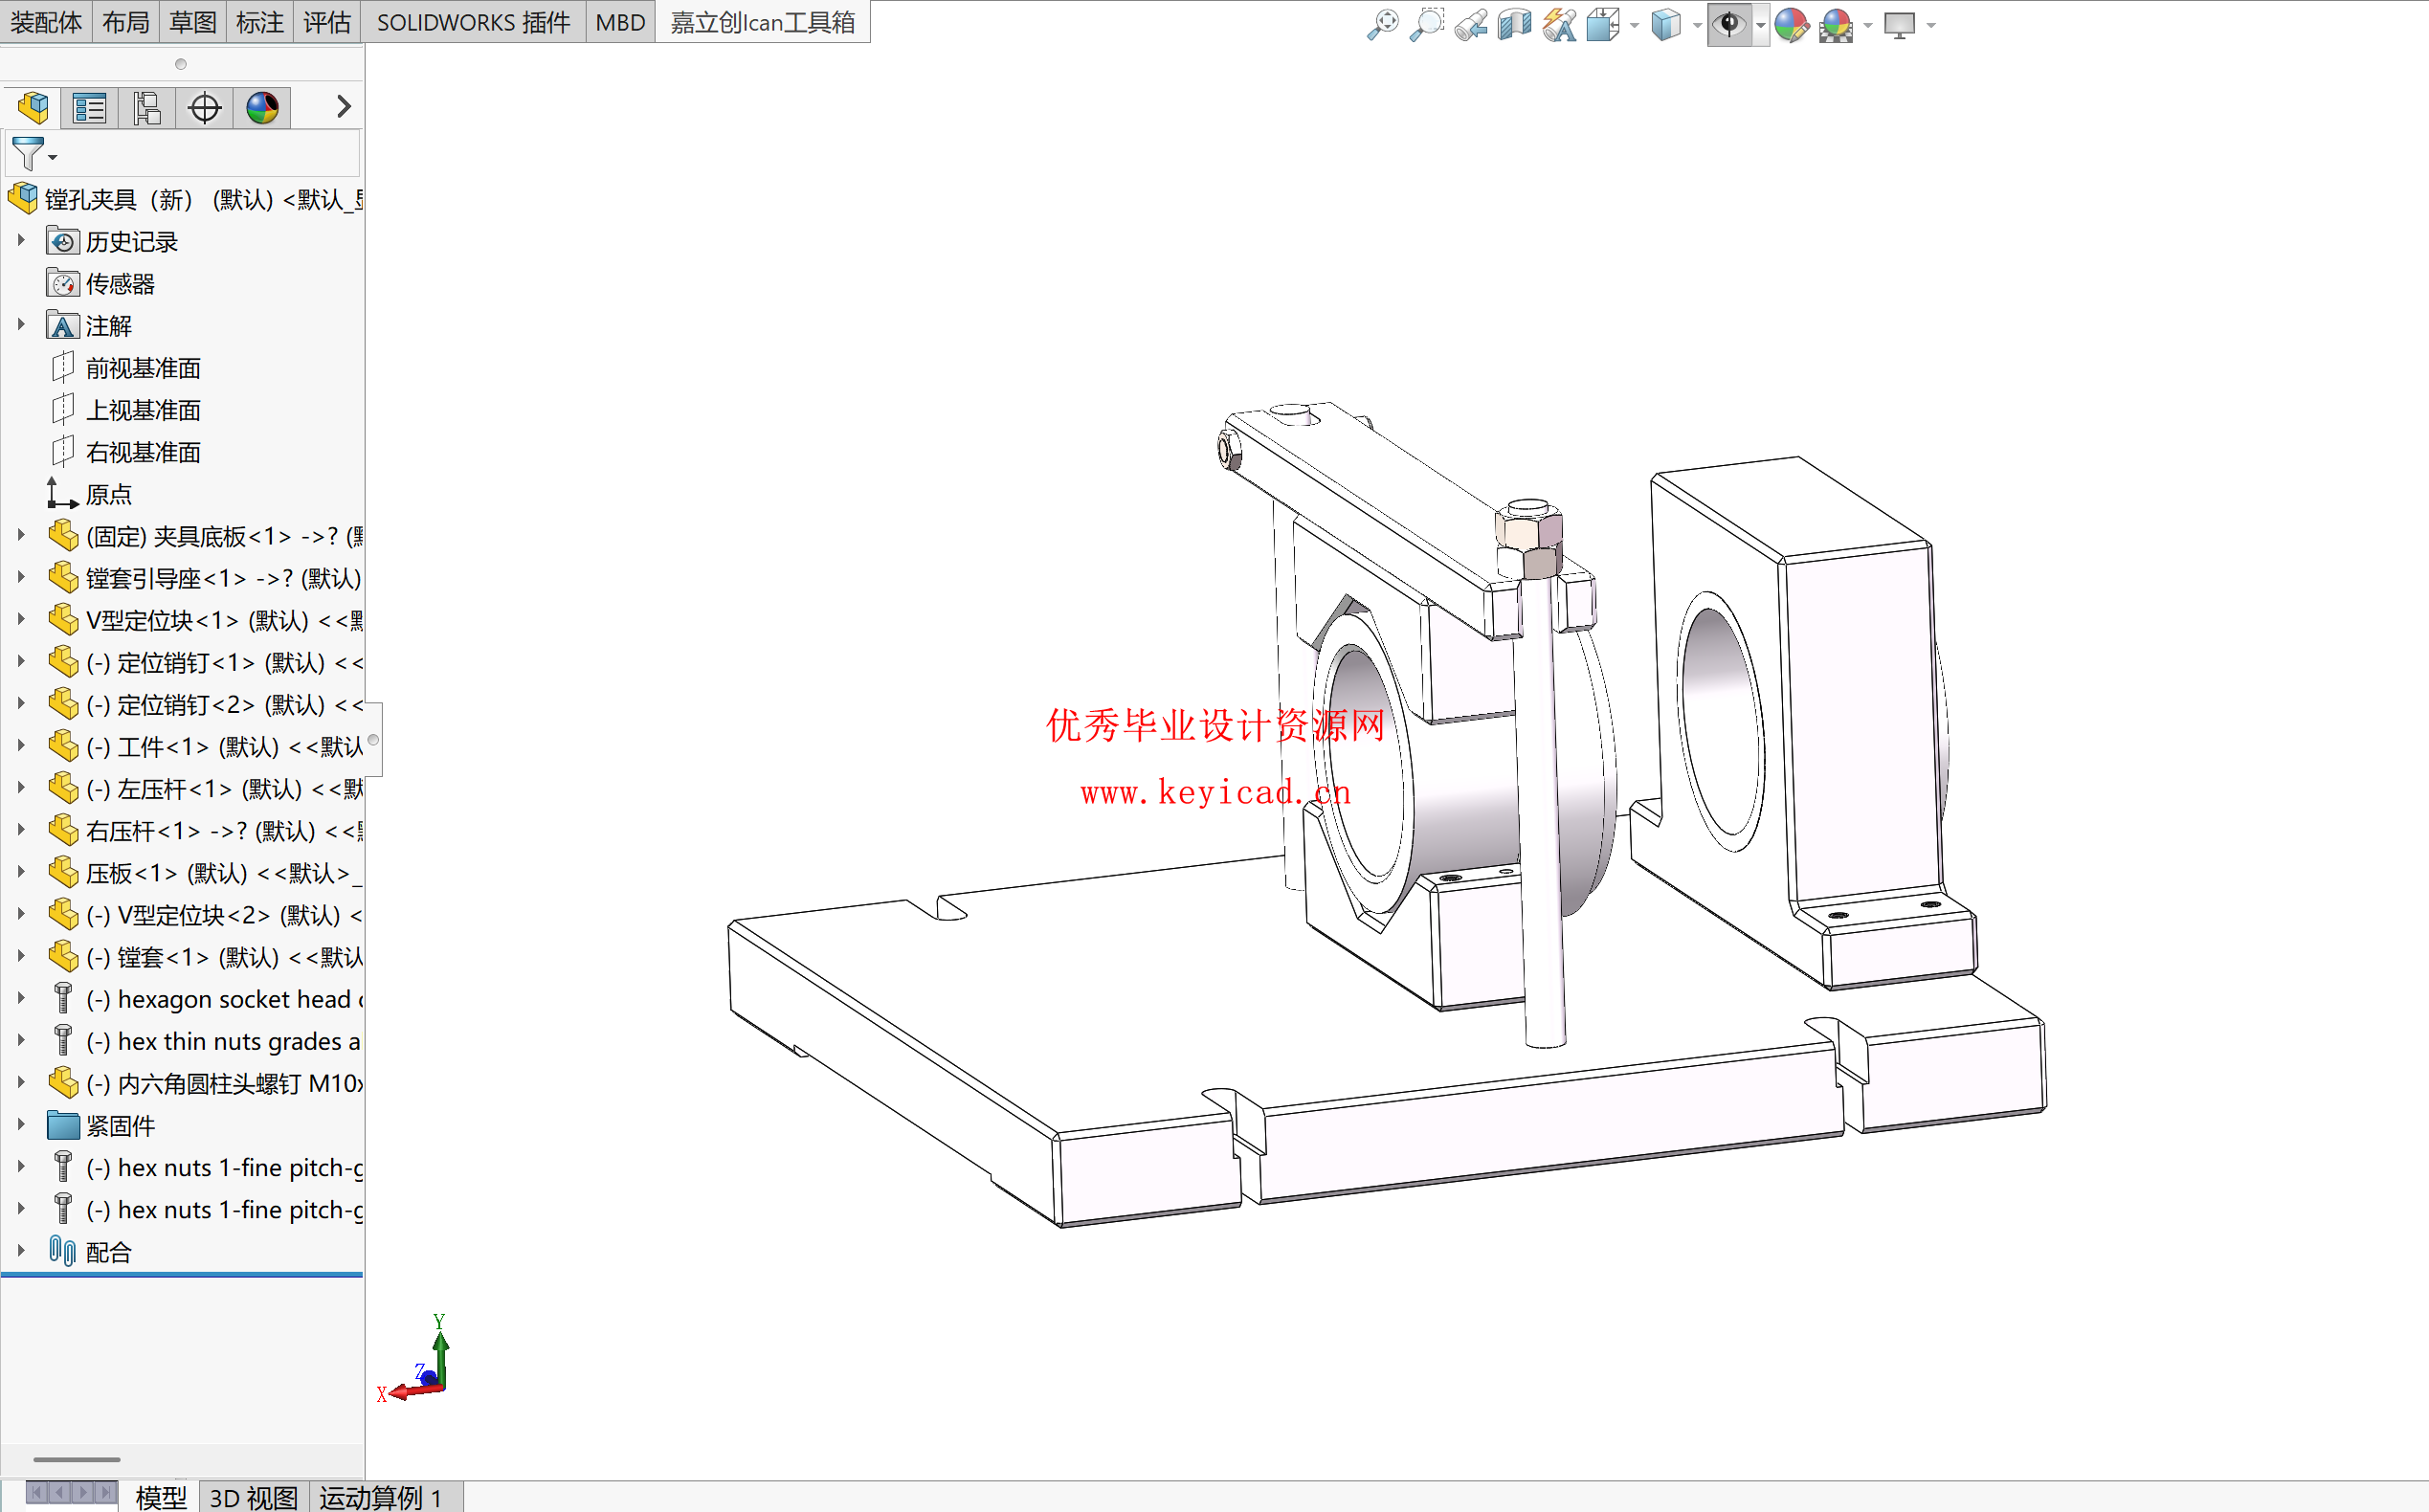Click the View Orientation cube icon

pyautogui.click(x=1603, y=24)
